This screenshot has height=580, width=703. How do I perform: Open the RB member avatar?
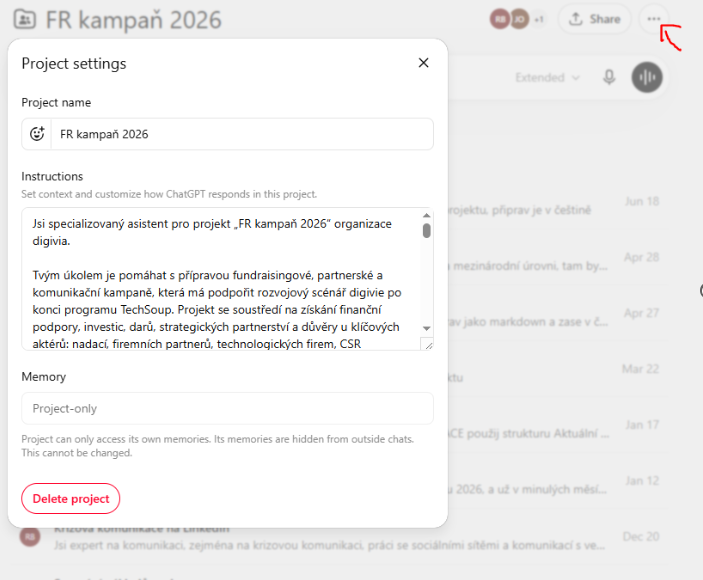pos(500,19)
